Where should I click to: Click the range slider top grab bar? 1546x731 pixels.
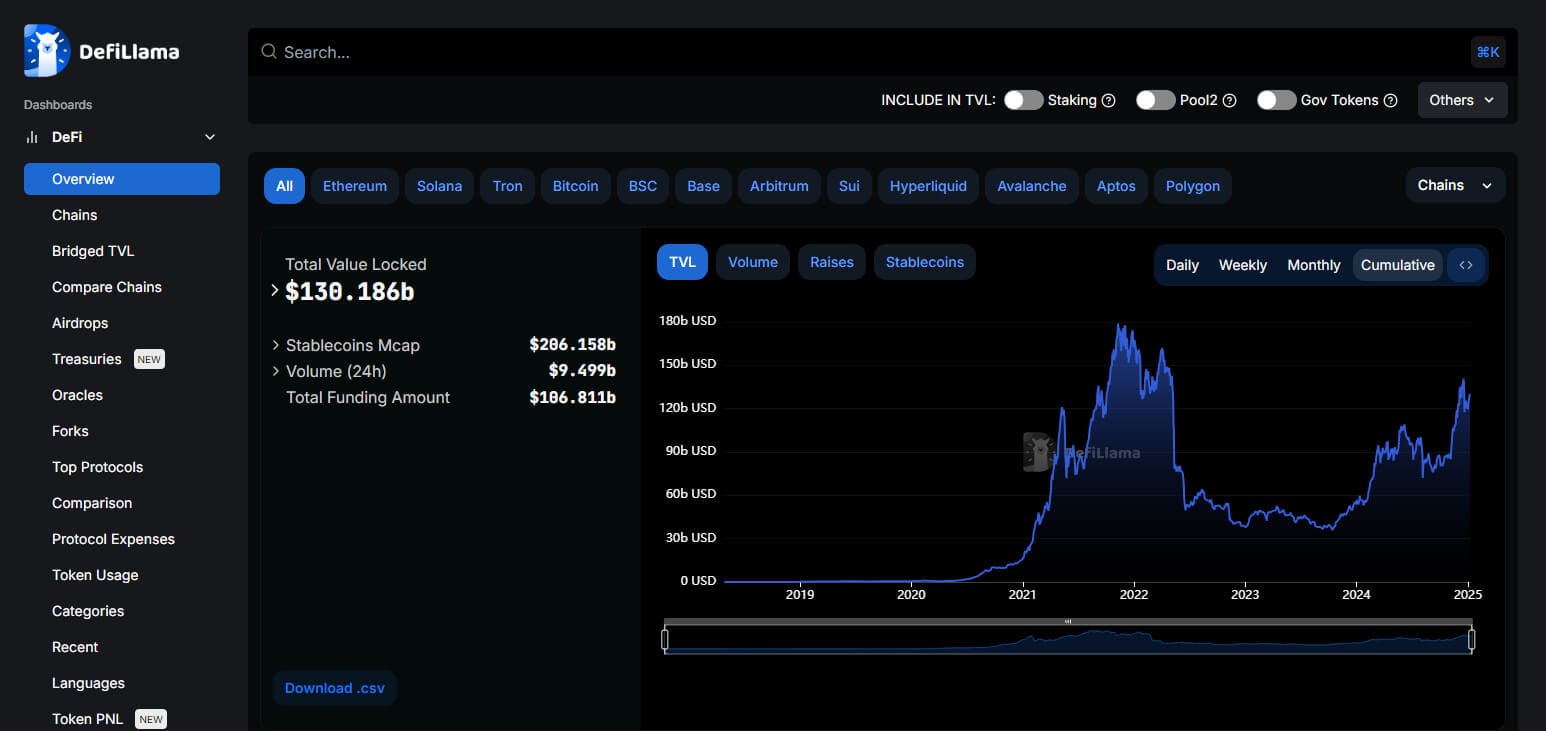pos(1068,622)
